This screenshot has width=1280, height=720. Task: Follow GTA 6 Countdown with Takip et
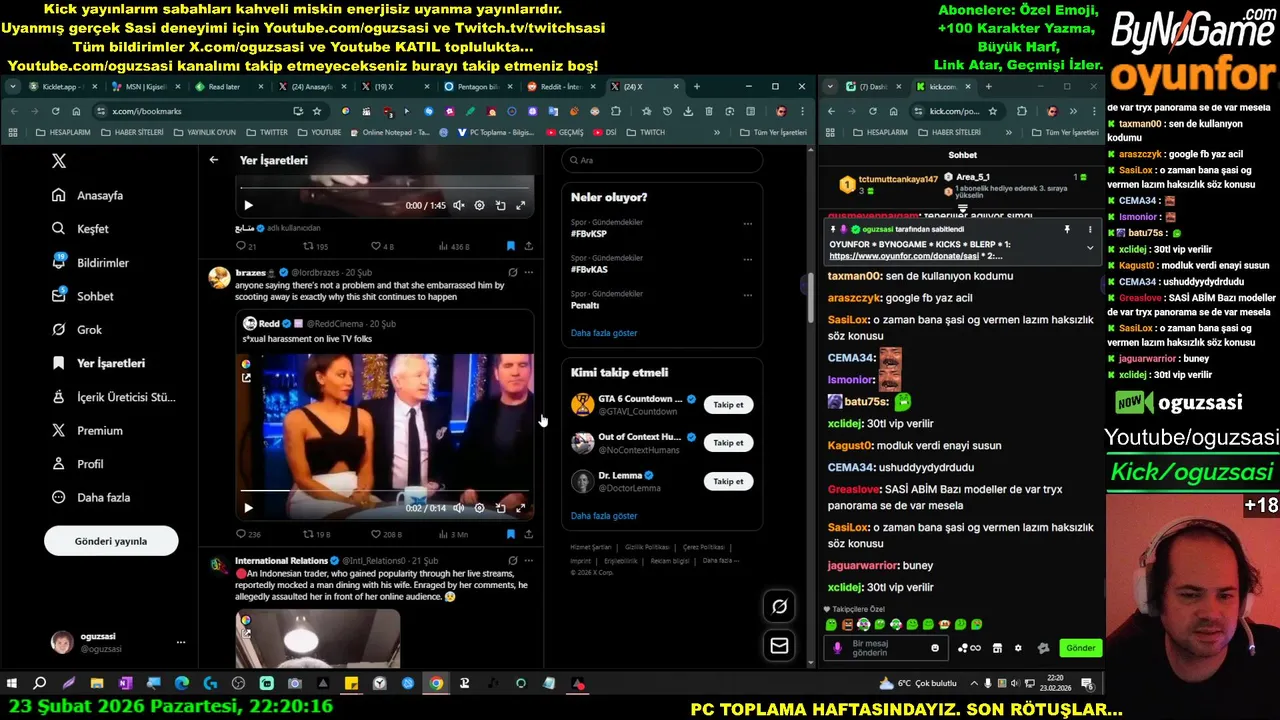[x=728, y=405]
